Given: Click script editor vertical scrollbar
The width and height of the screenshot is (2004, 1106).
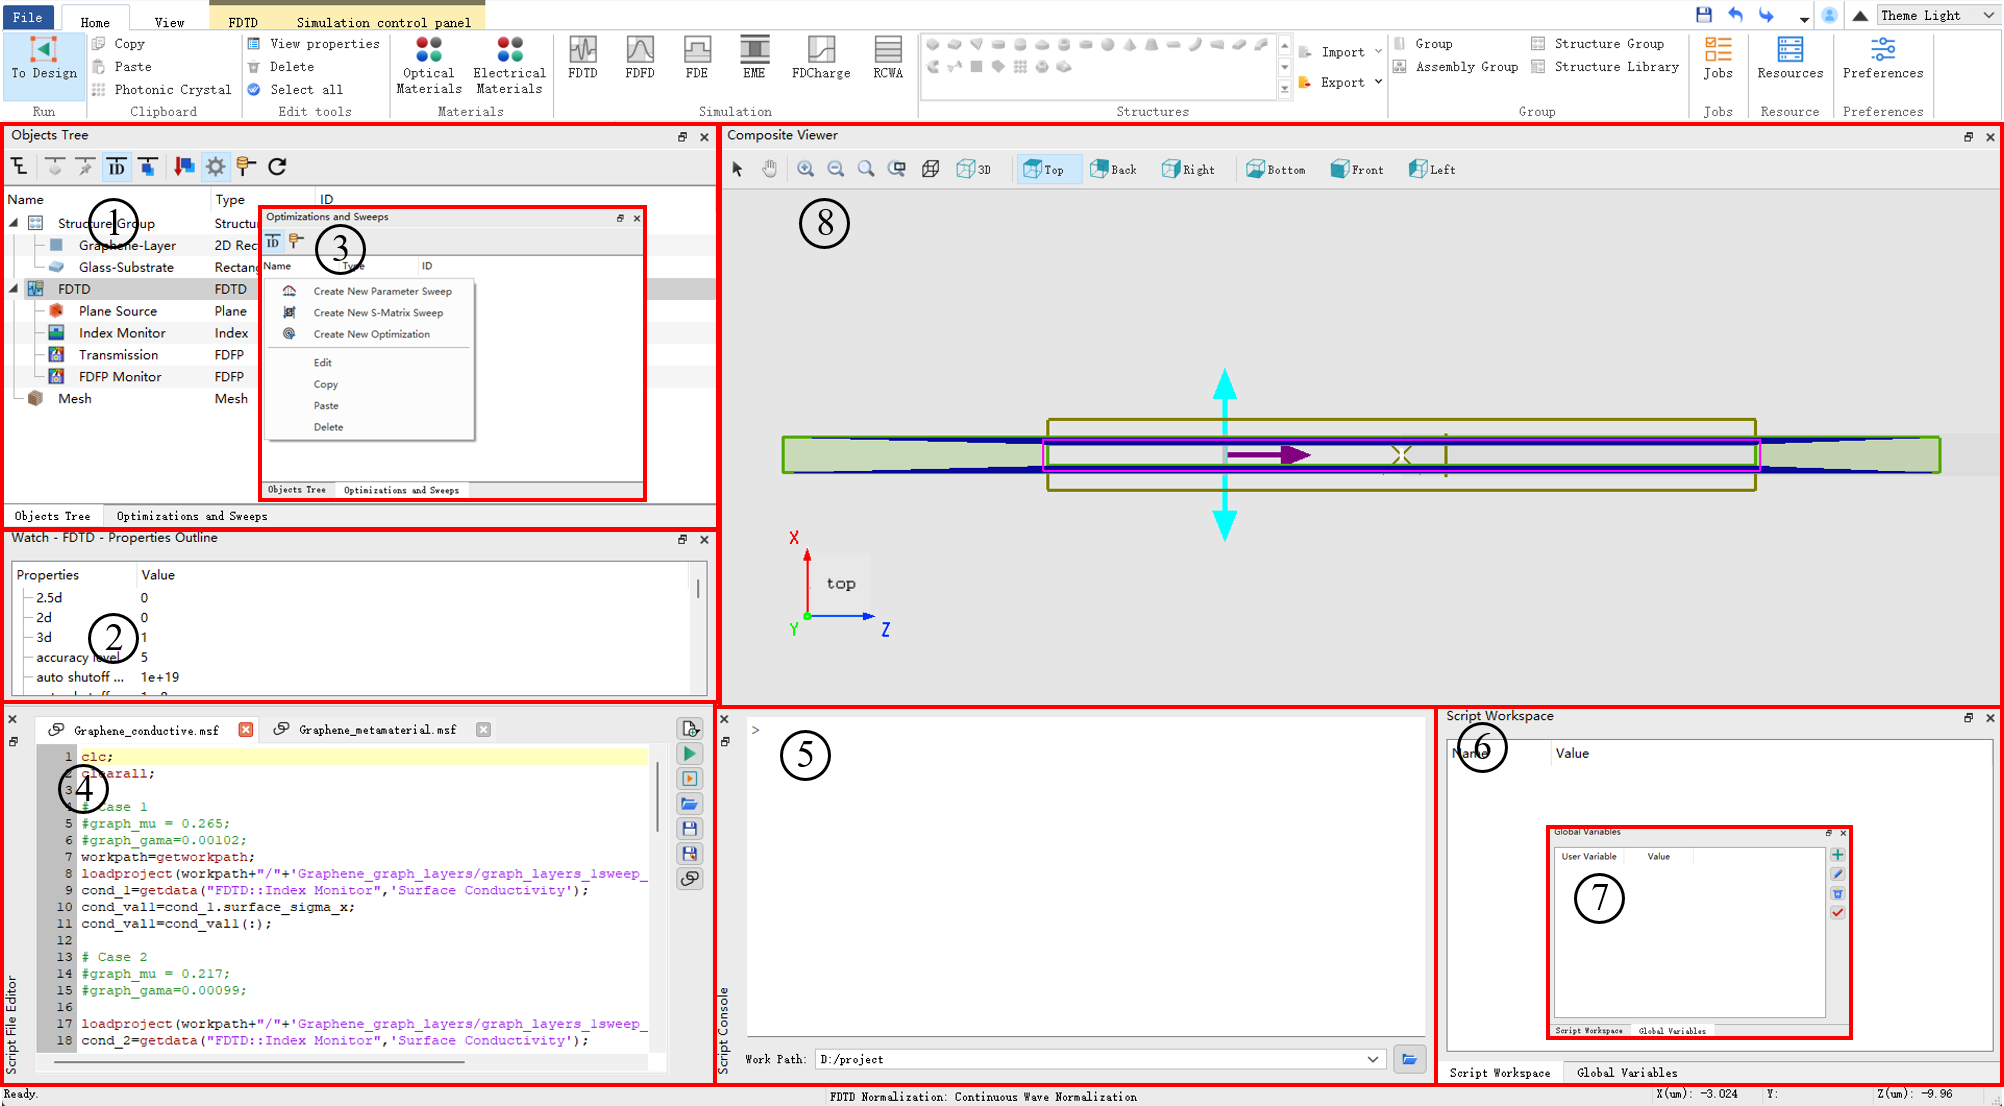Looking at the screenshot, I should pyautogui.click(x=658, y=796).
